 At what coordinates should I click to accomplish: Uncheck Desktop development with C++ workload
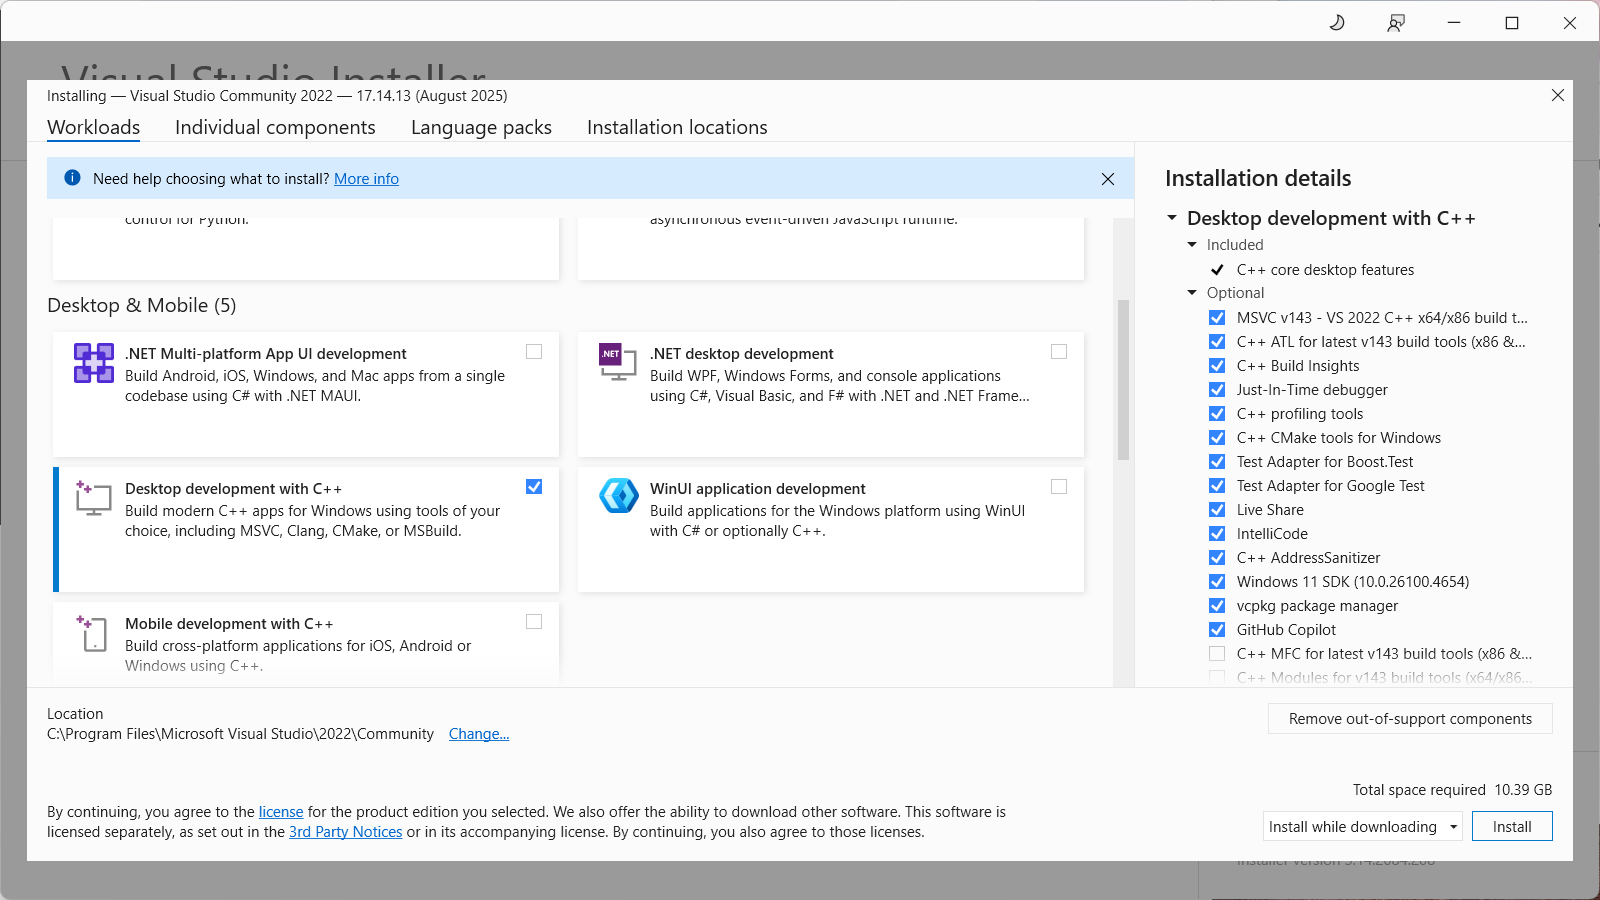(x=534, y=487)
